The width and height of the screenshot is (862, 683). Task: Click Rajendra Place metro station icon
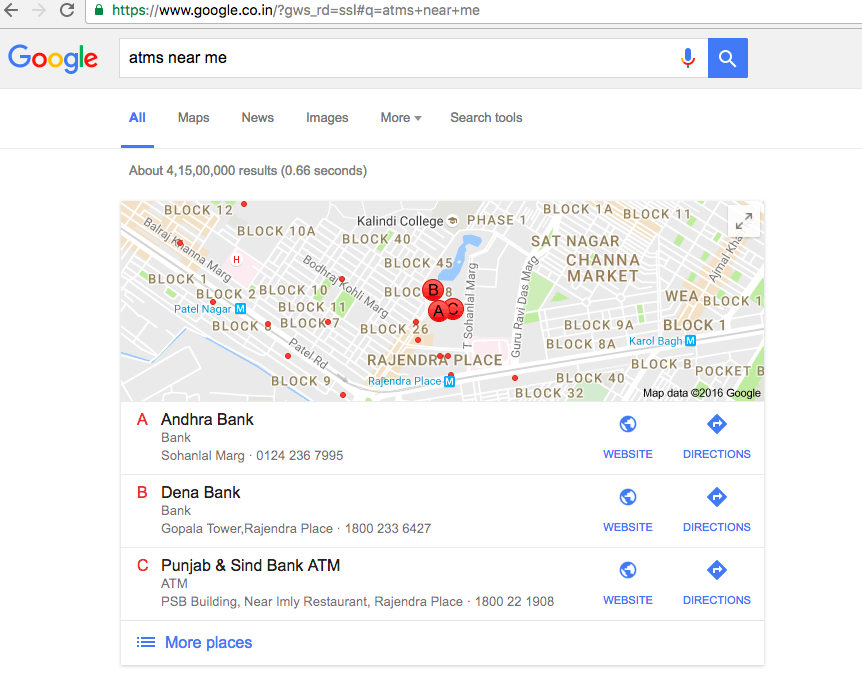pyautogui.click(x=450, y=381)
